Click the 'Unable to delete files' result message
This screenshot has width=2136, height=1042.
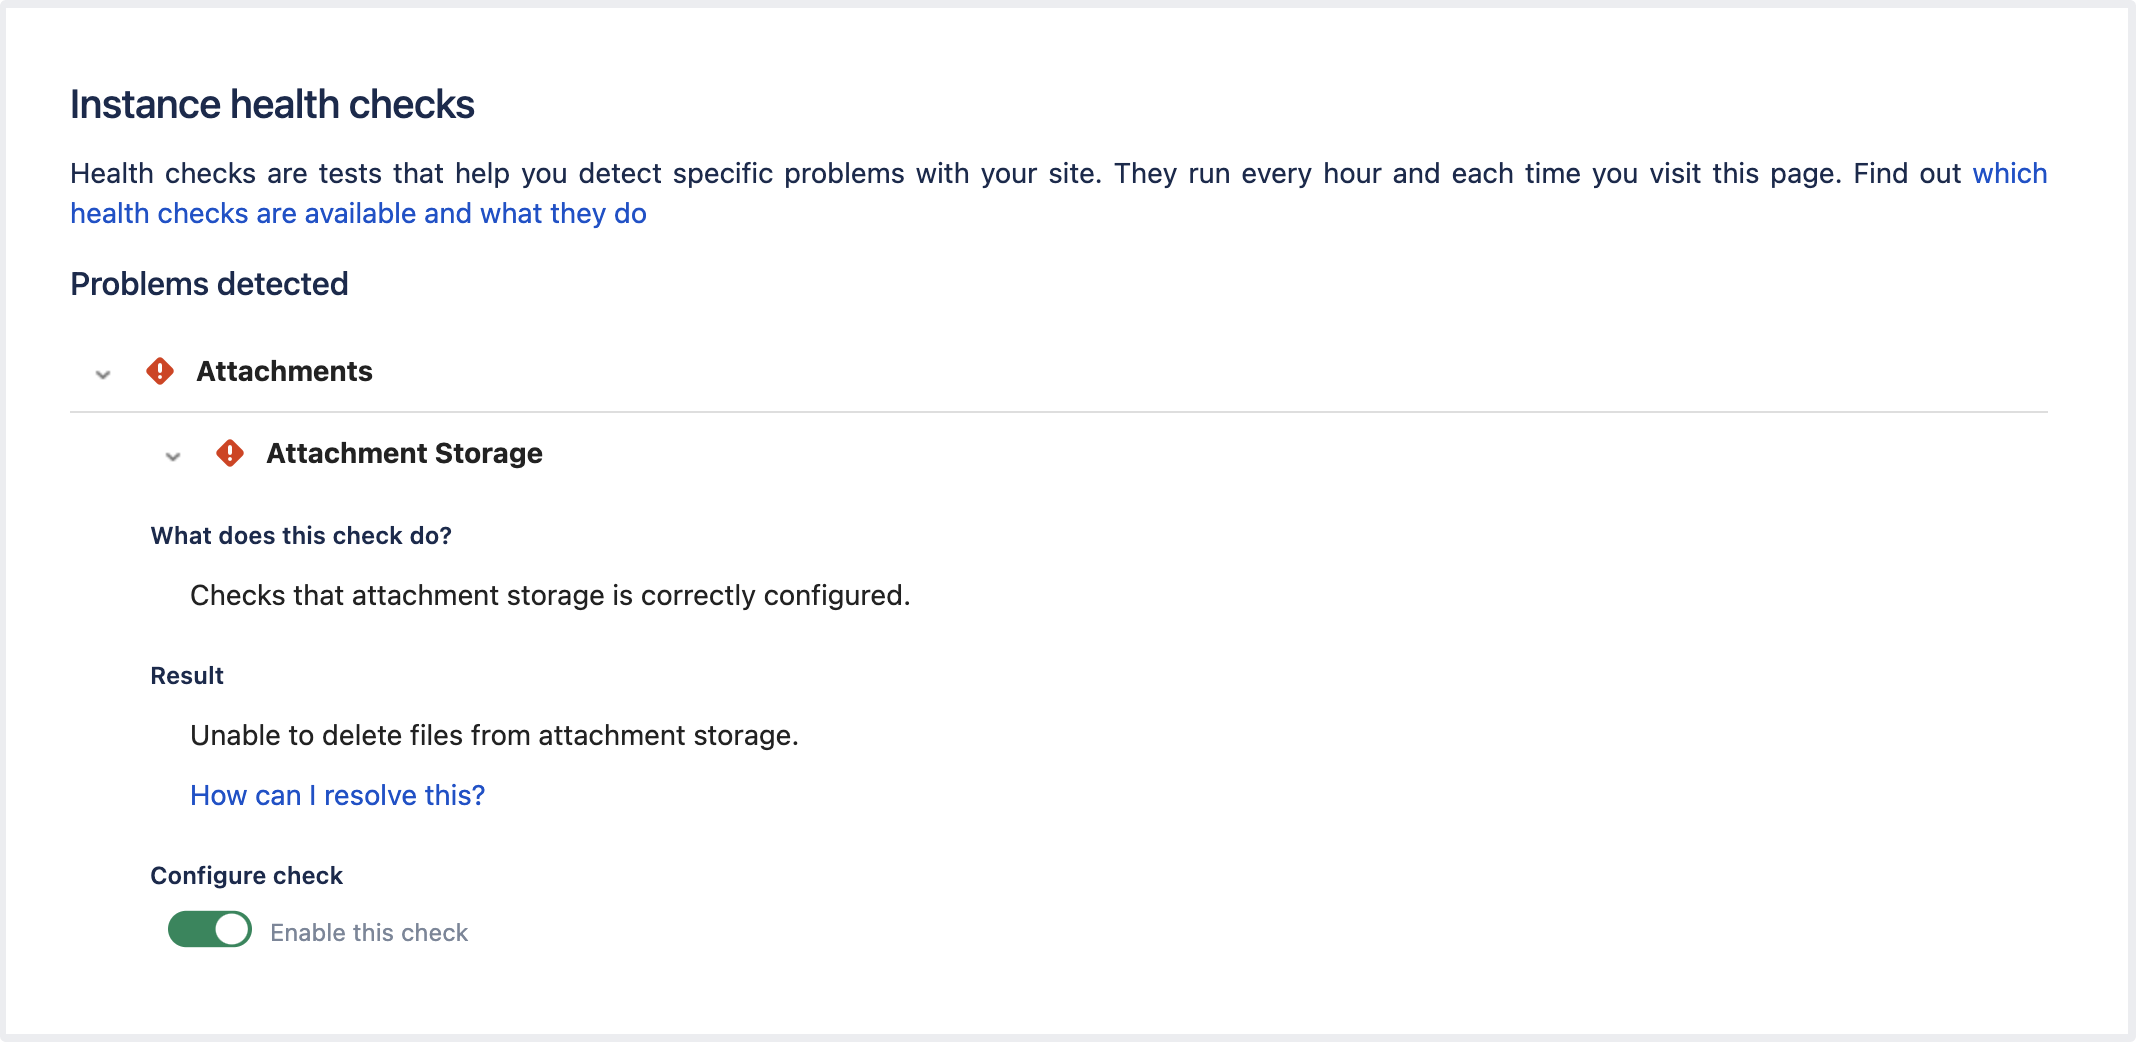494,735
